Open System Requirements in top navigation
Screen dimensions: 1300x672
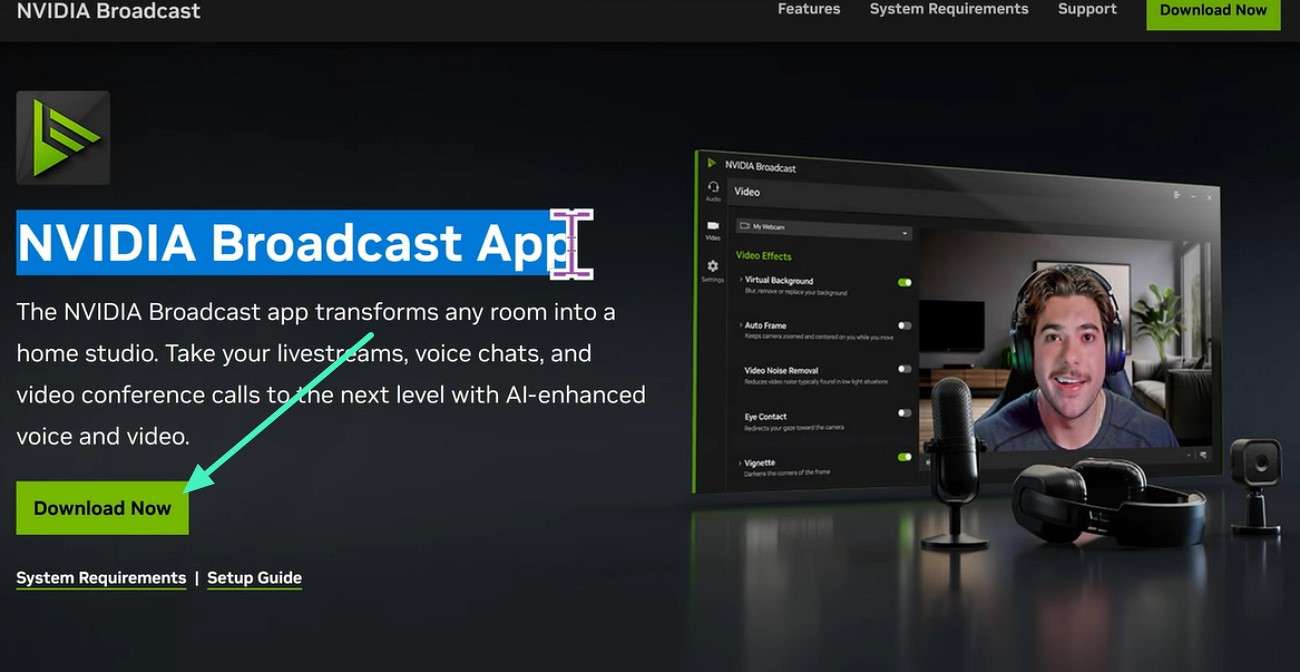tap(949, 9)
